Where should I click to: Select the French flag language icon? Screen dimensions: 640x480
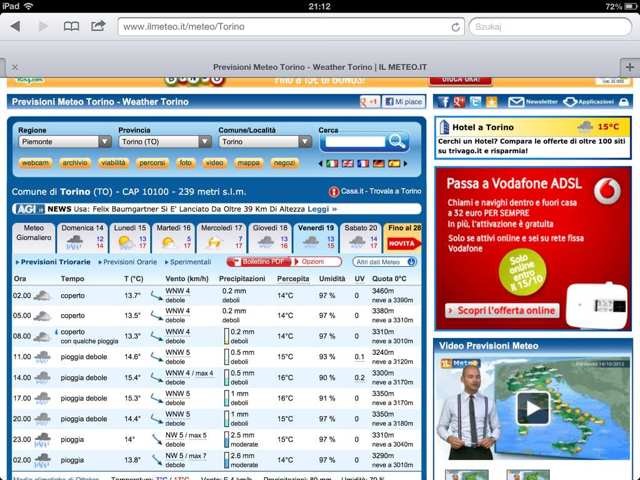point(363,163)
